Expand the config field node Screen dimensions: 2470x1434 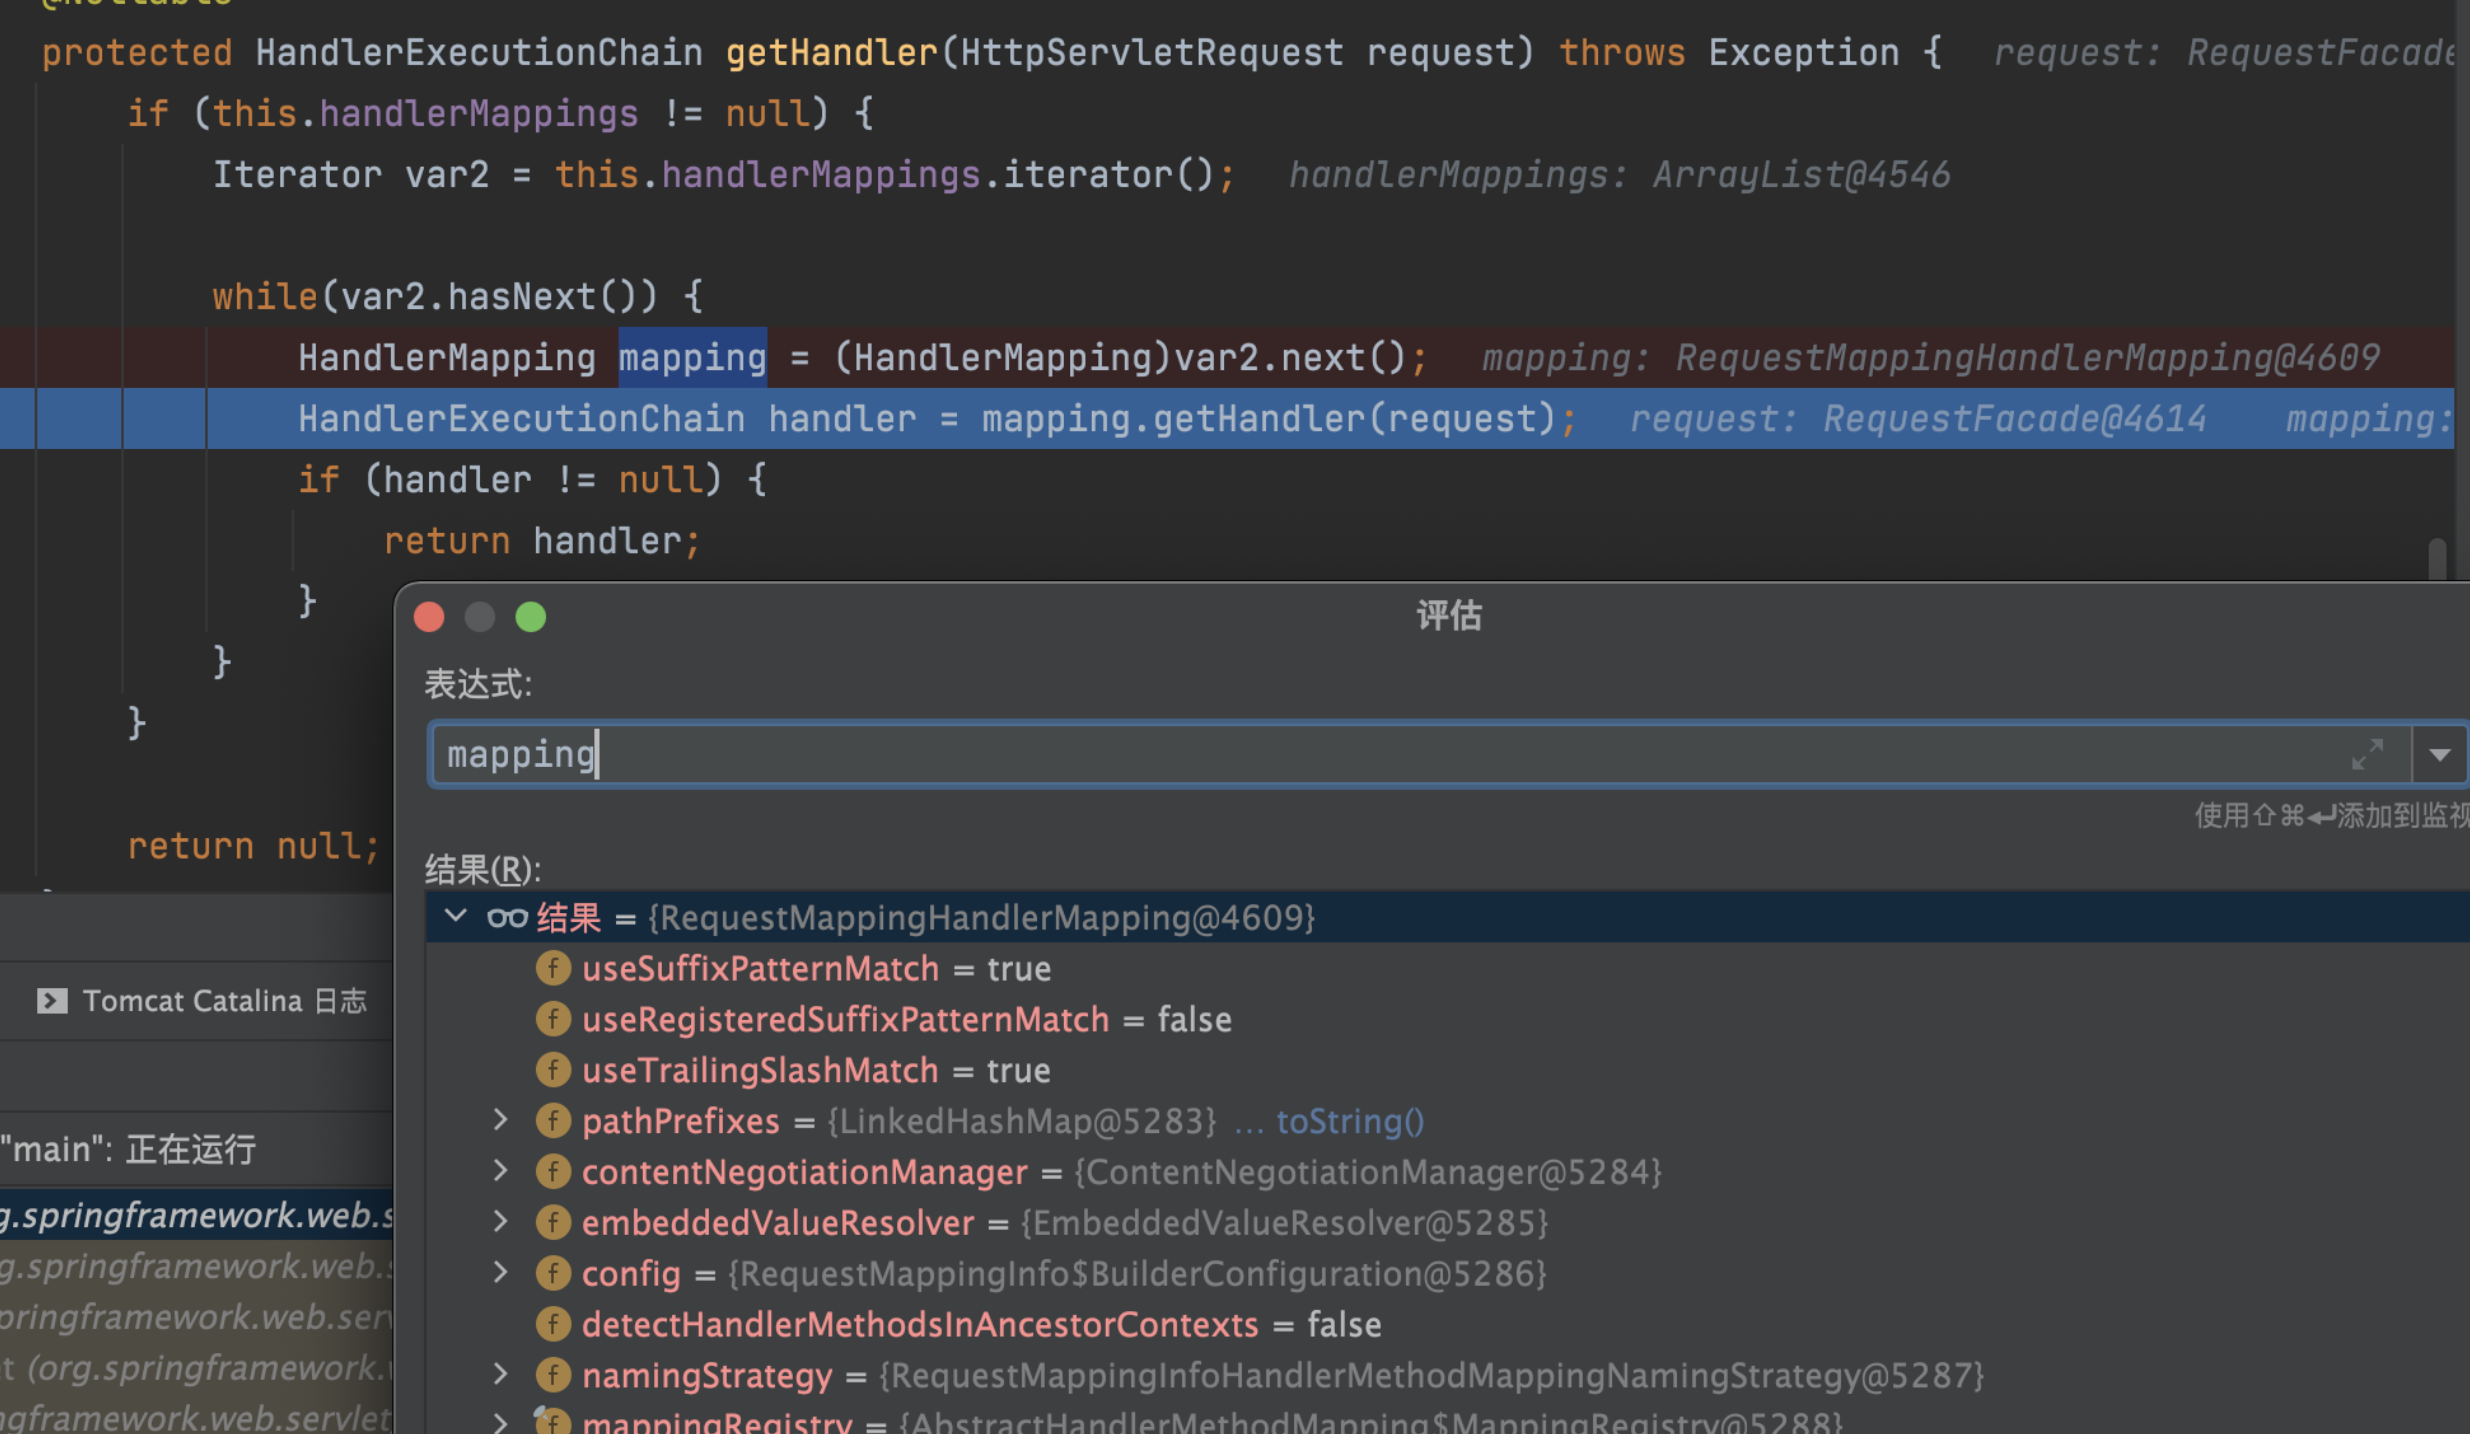tap(501, 1273)
